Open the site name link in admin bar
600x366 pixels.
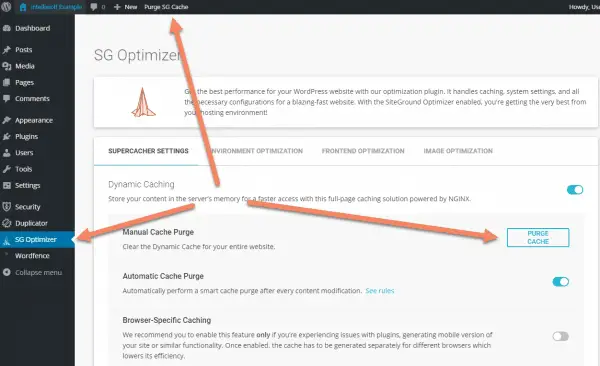(56, 7)
